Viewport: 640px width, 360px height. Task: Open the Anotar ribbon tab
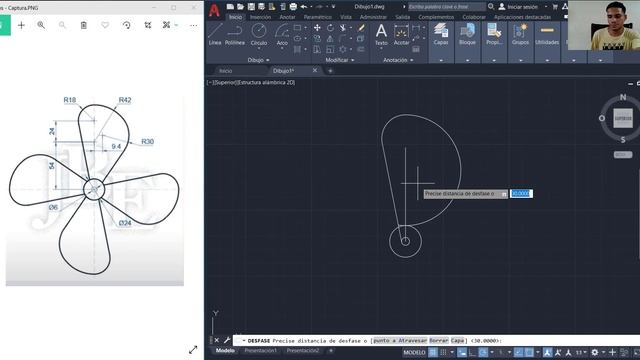(287, 17)
